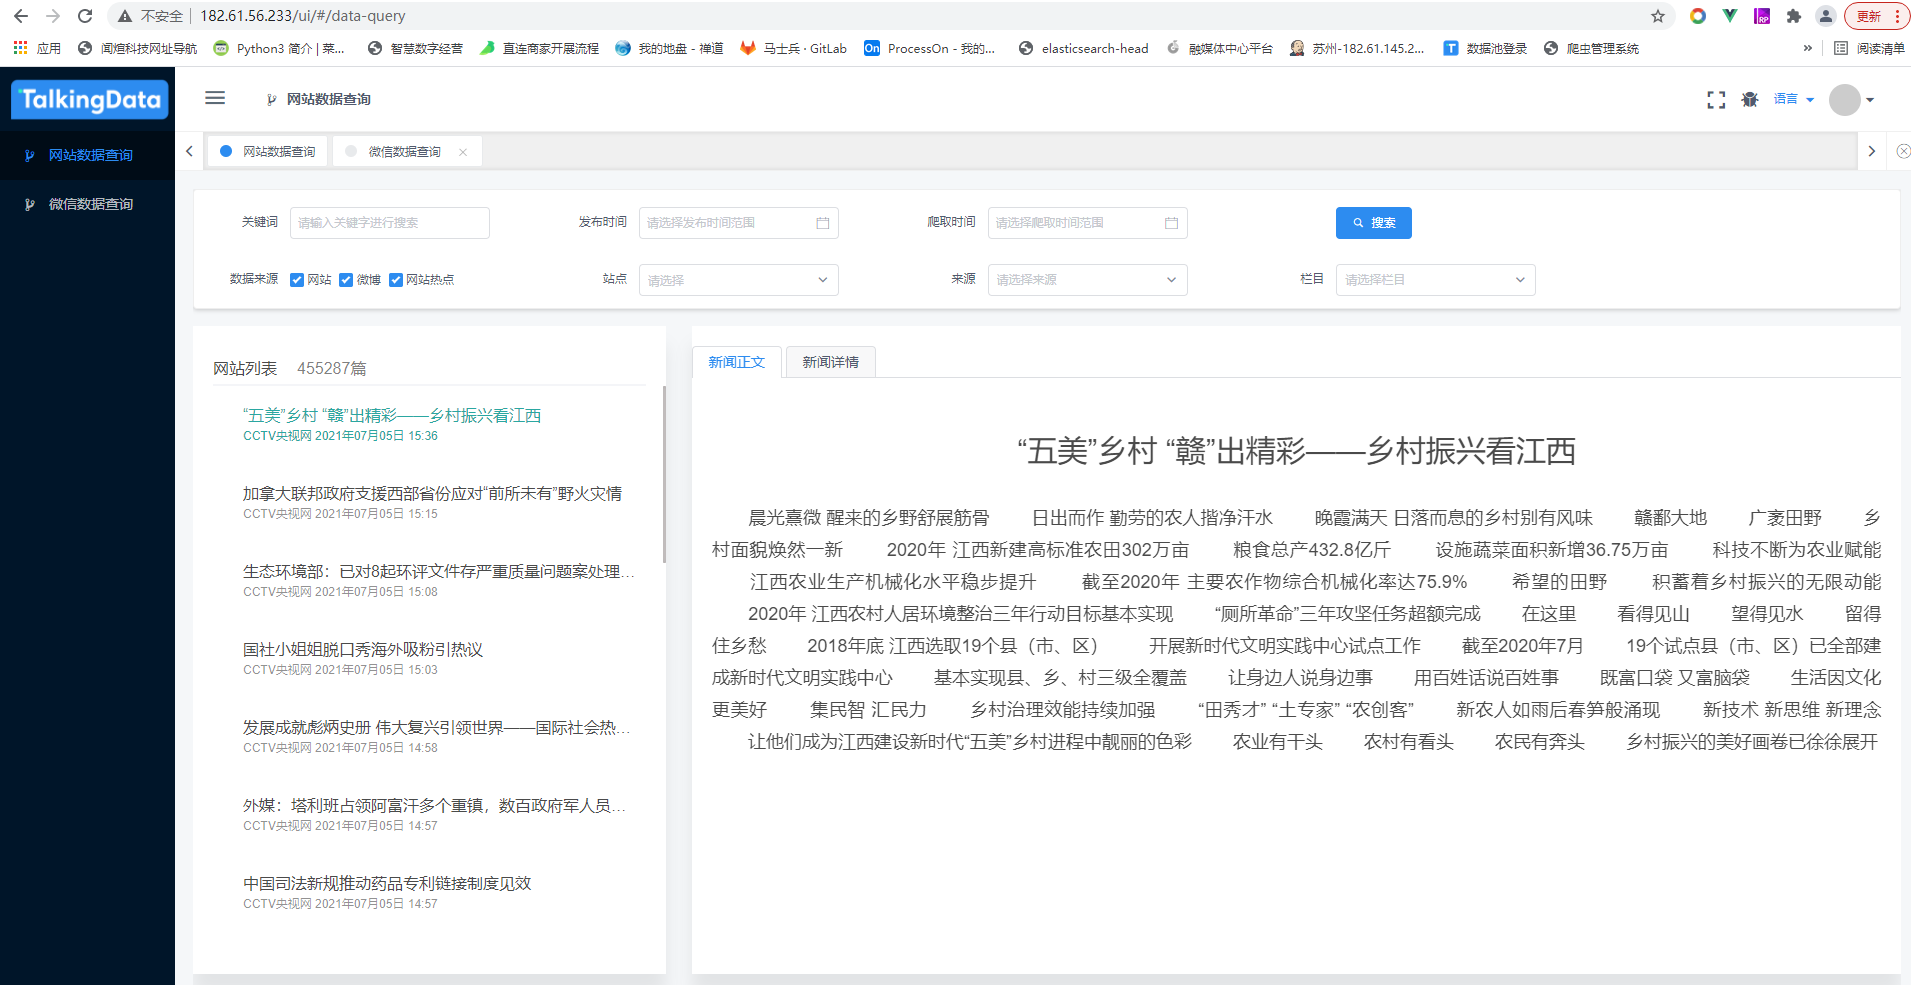The width and height of the screenshot is (1911, 985).
Task: Select 微信数据查询 in the sidebar
Action: click(x=87, y=204)
